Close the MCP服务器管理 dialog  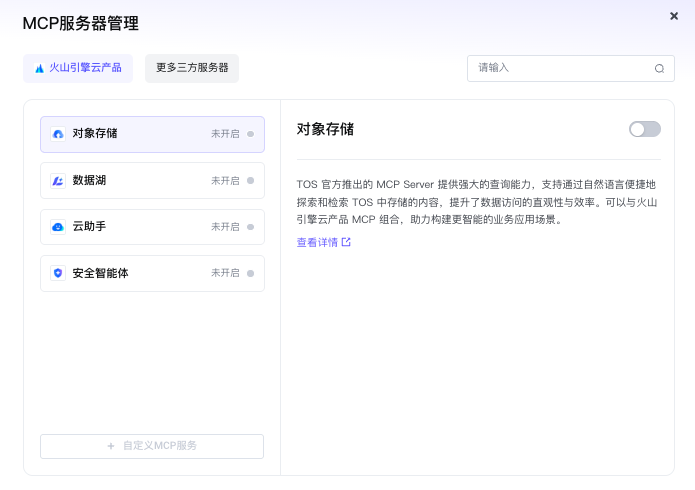pyautogui.click(x=674, y=16)
